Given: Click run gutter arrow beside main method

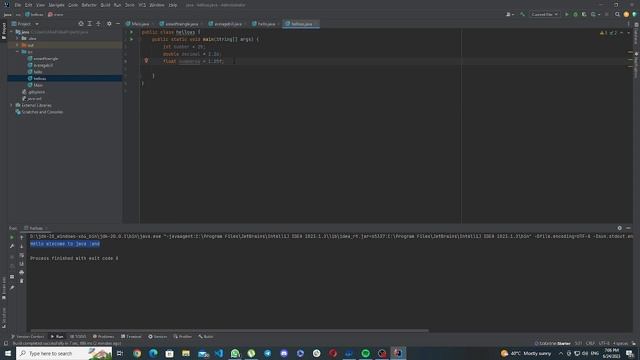Looking at the screenshot, I should click(x=131, y=39).
